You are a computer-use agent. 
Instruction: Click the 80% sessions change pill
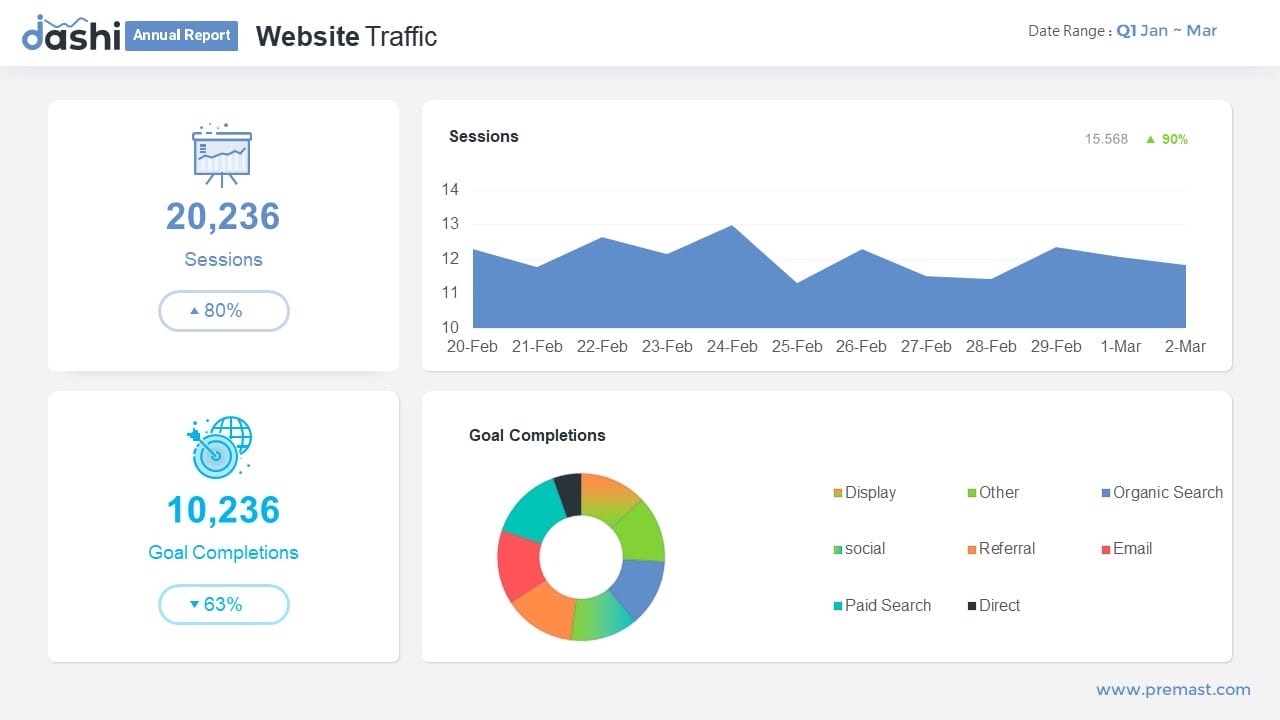tap(224, 311)
